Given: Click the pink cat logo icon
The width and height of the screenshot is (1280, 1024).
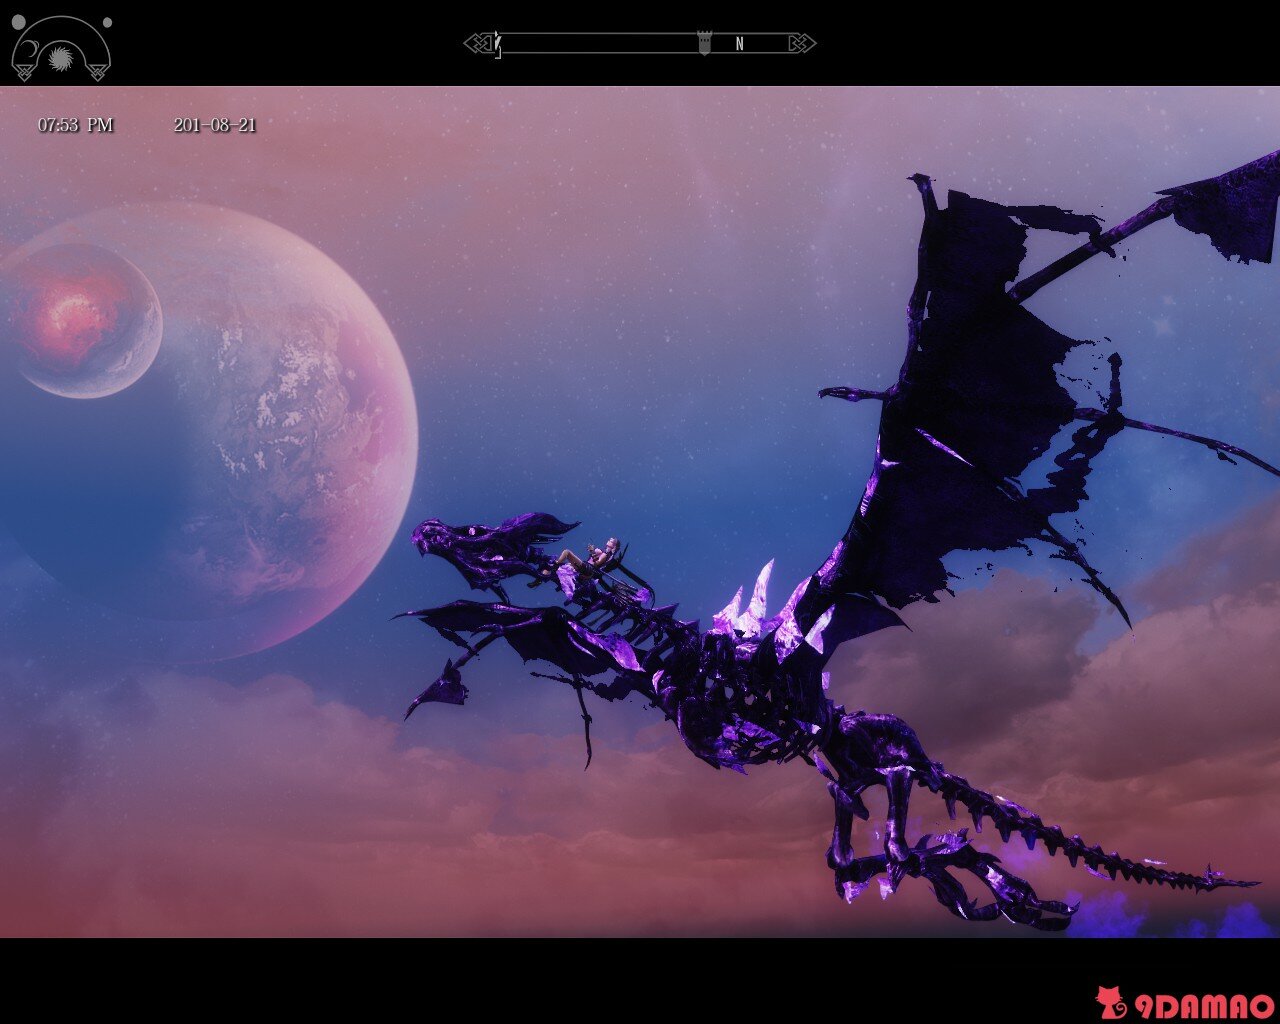Looking at the screenshot, I should click(x=1111, y=1002).
